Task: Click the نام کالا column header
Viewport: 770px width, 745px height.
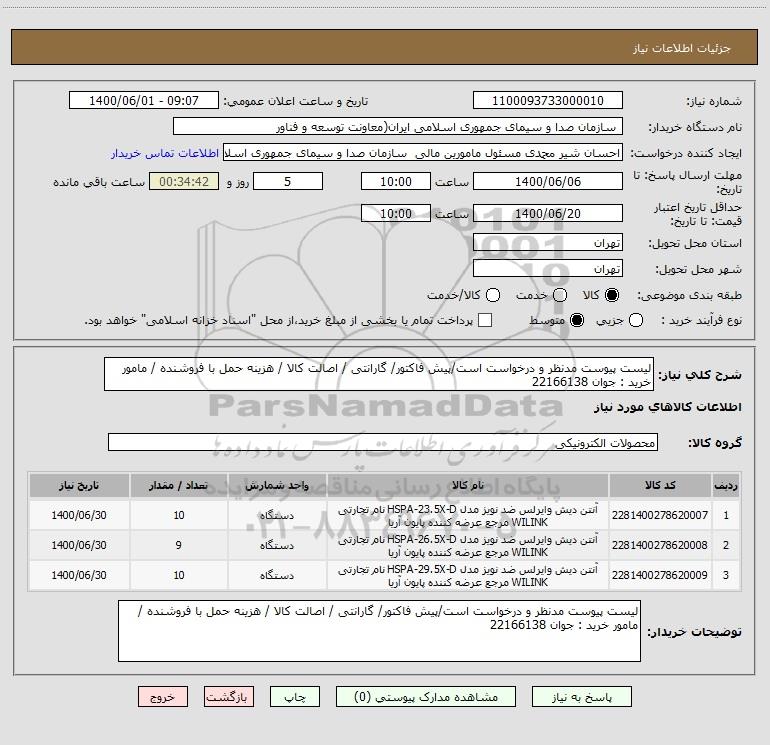Action: click(468, 486)
